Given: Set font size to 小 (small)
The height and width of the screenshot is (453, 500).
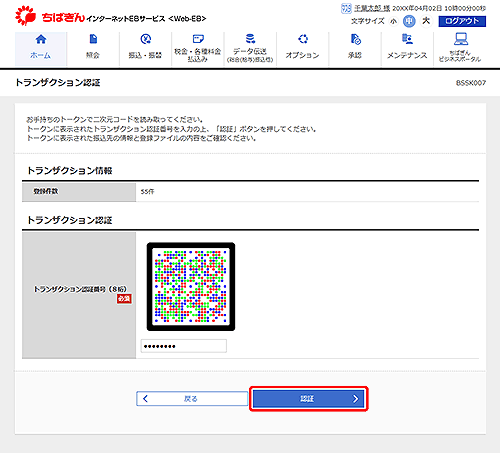Looking at the screenshot, I should point(394,21).
